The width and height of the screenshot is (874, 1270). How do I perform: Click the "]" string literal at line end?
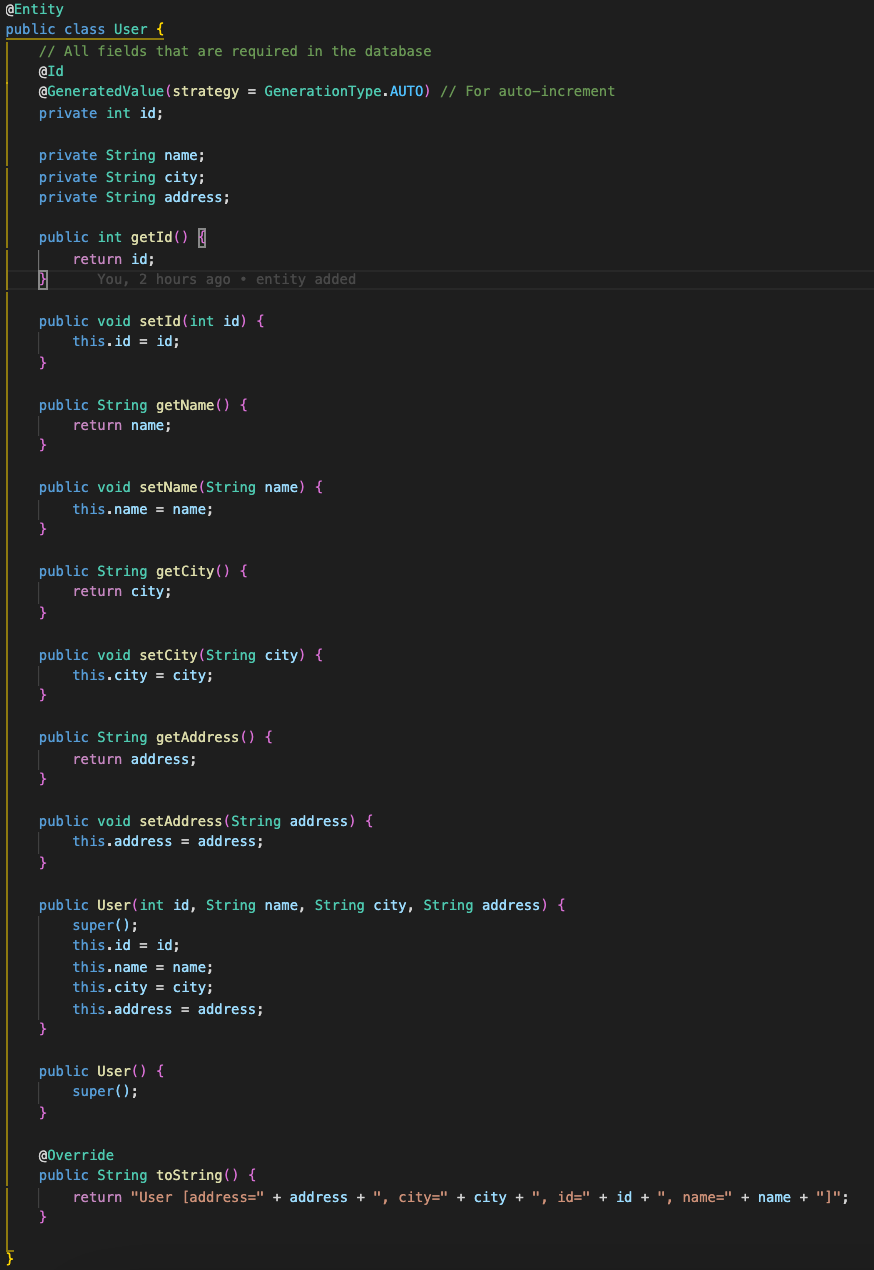click(828, 1197)
